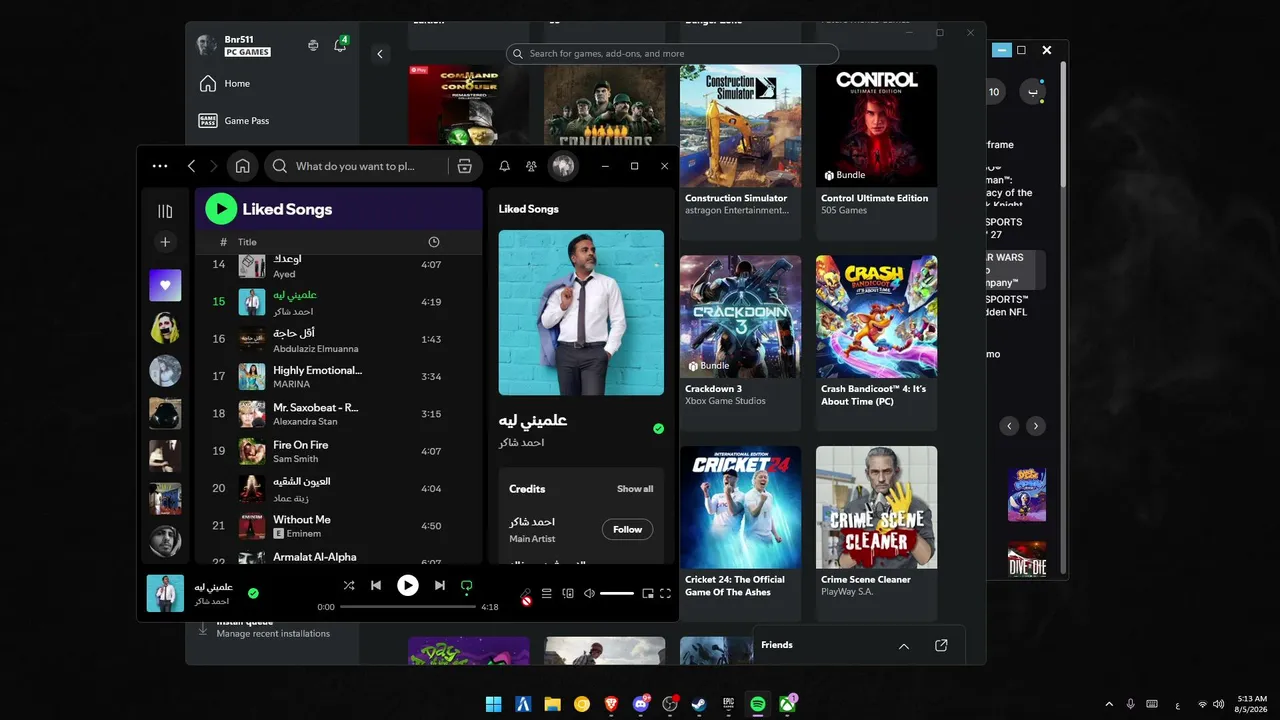Pop out the Friends panel
The image size is (1280, 720).
click(x=941, y=646)
